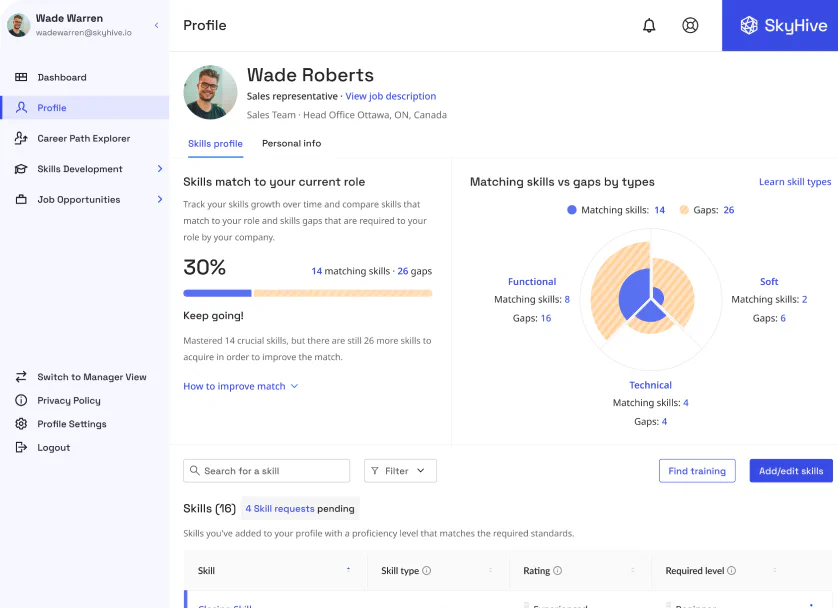The image size is (838, 608).
Task: Open the Dashboard page
Action: point(62,77)
